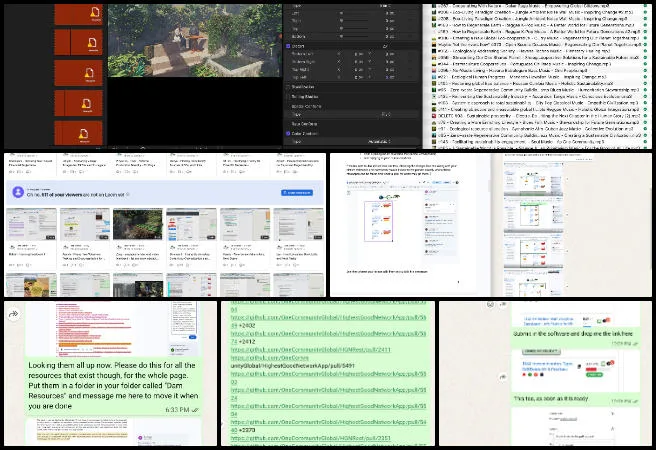Screen dimensions: 656x450
Task: Toggle the Color Conform checkbox
Action: click(288, 133)
